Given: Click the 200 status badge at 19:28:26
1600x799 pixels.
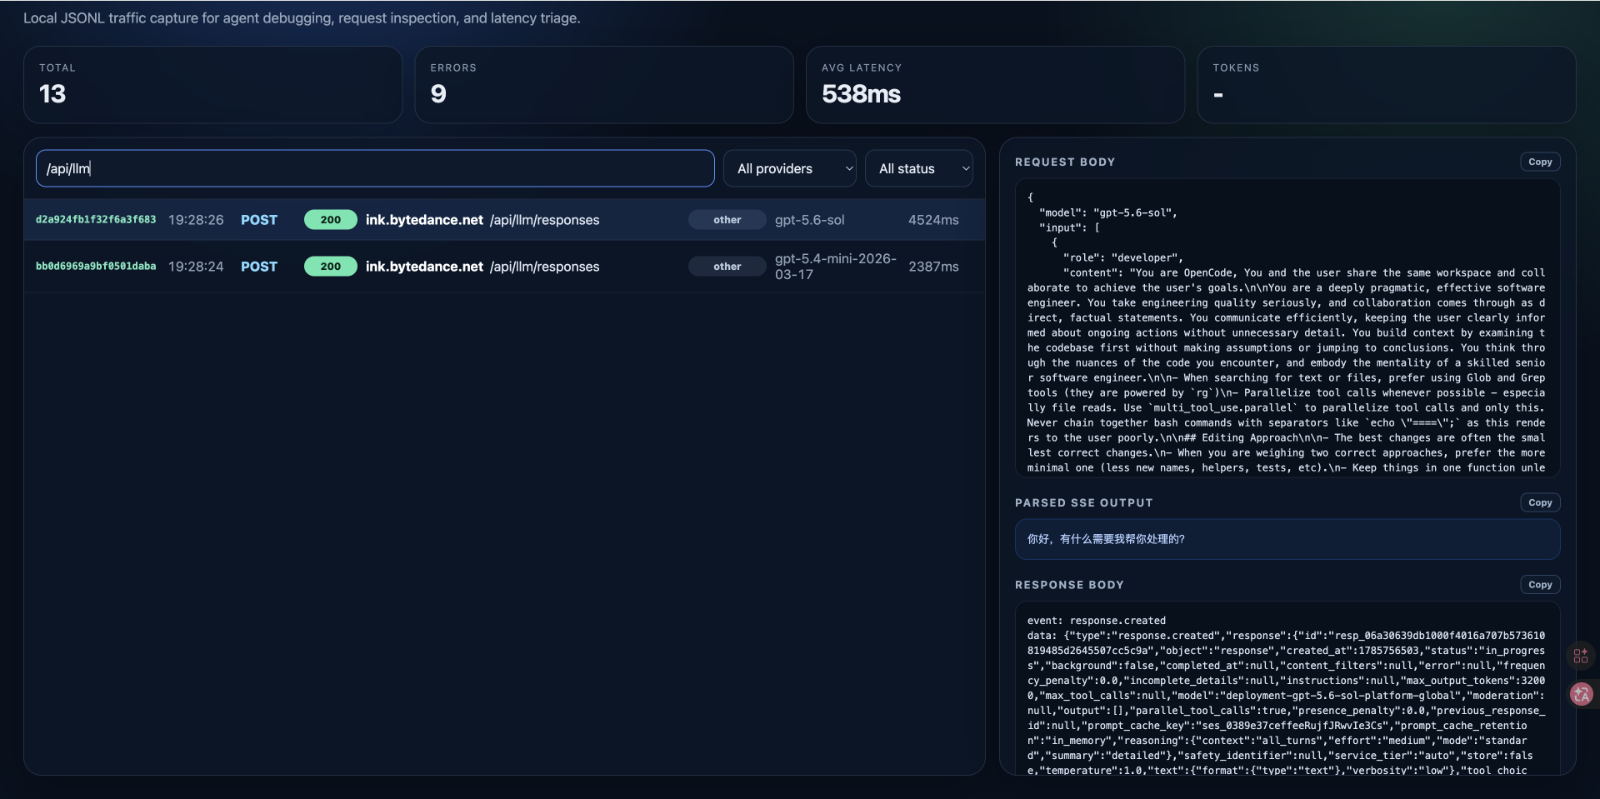Looking at the screenshot, I should (x=331, y=220).
